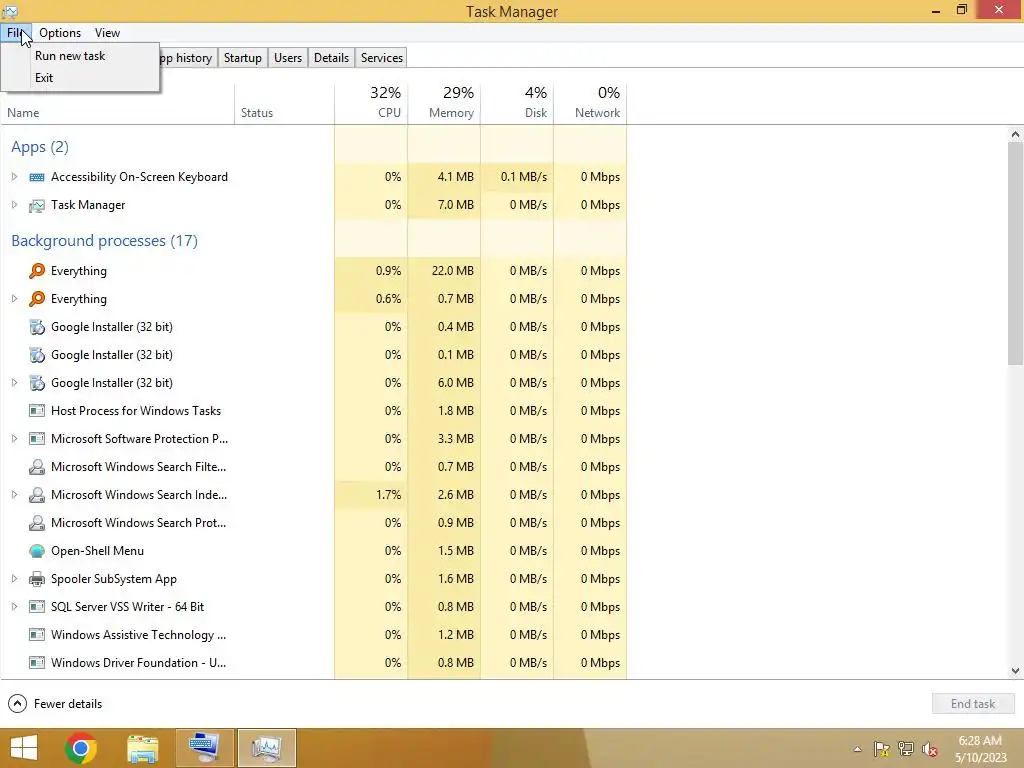Click SQL Server VSS Writer icon
Viewport: 1024px width, 768px height.
coord(37,607)
